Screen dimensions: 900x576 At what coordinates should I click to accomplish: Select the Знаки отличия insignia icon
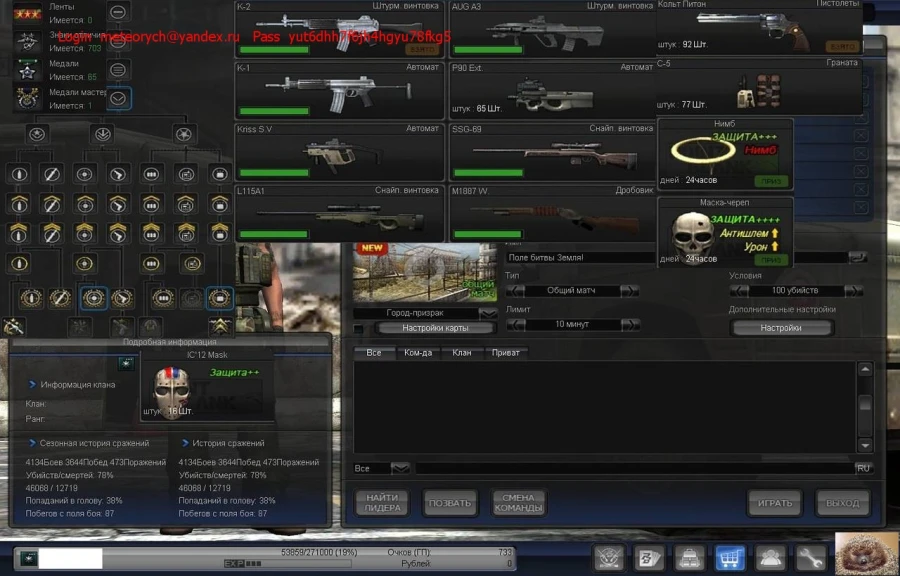[28, 41]
